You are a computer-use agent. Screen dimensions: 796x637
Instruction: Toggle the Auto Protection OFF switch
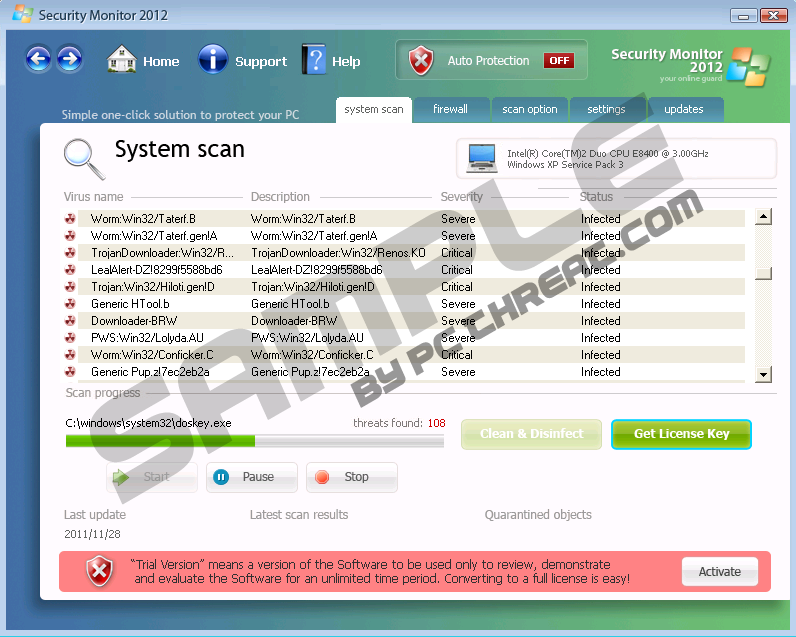559,60
